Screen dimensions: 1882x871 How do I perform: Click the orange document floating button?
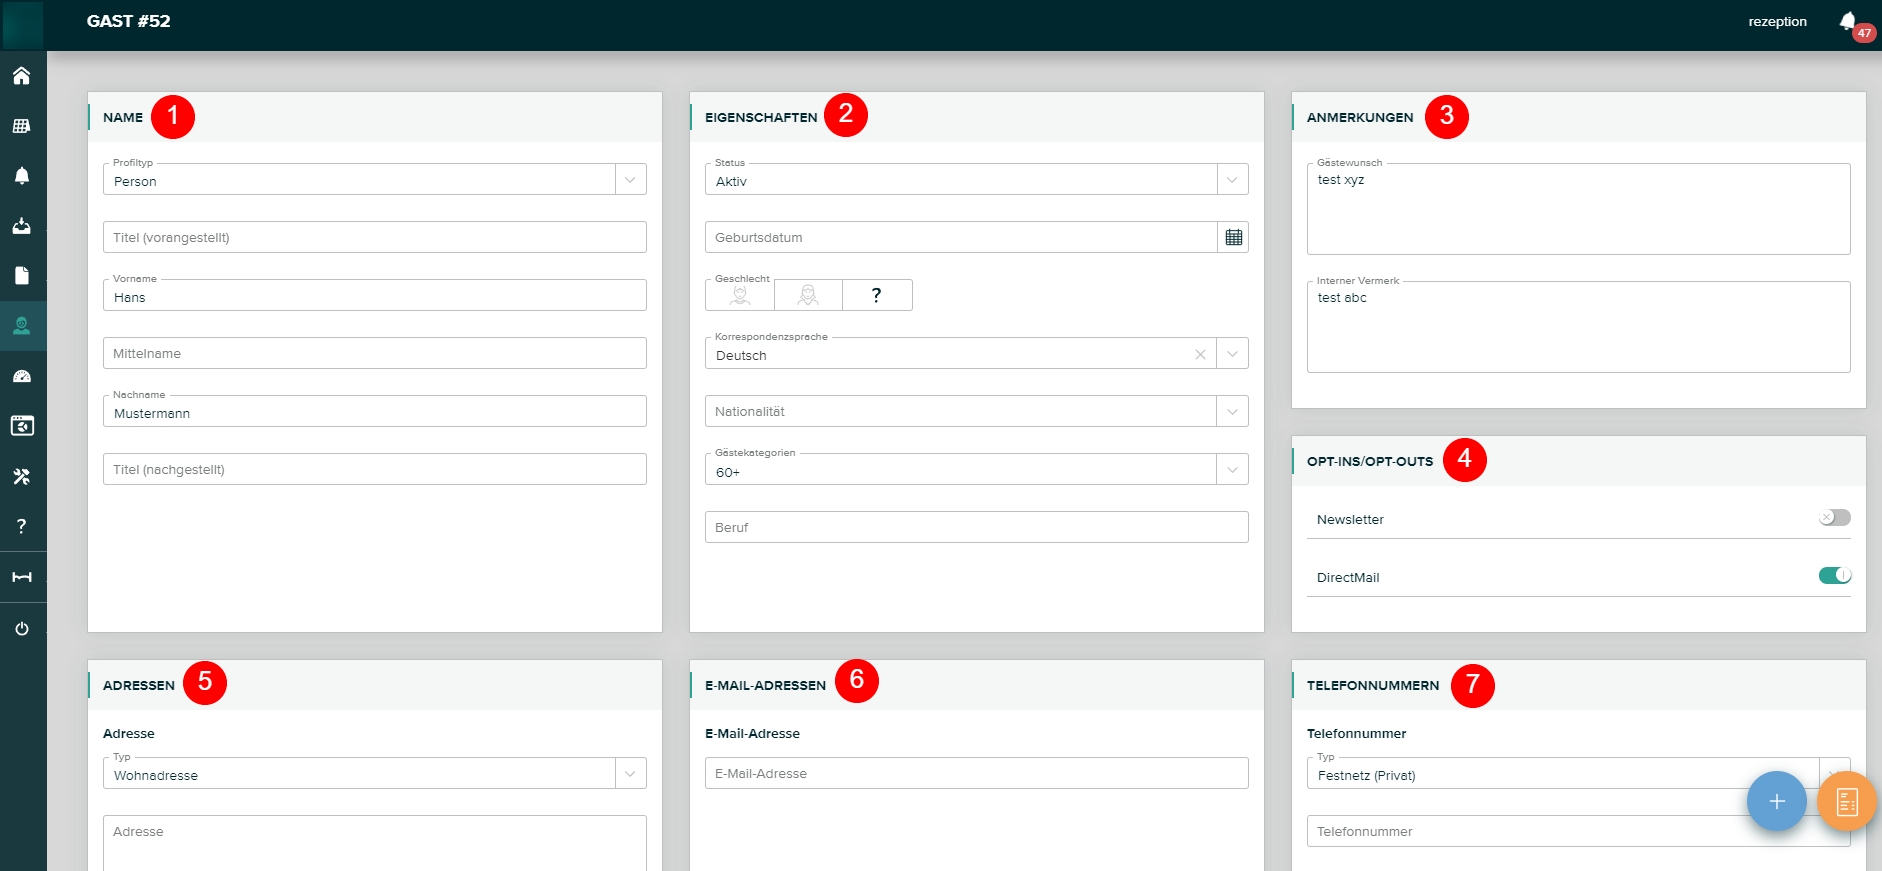pos(1846,801)
